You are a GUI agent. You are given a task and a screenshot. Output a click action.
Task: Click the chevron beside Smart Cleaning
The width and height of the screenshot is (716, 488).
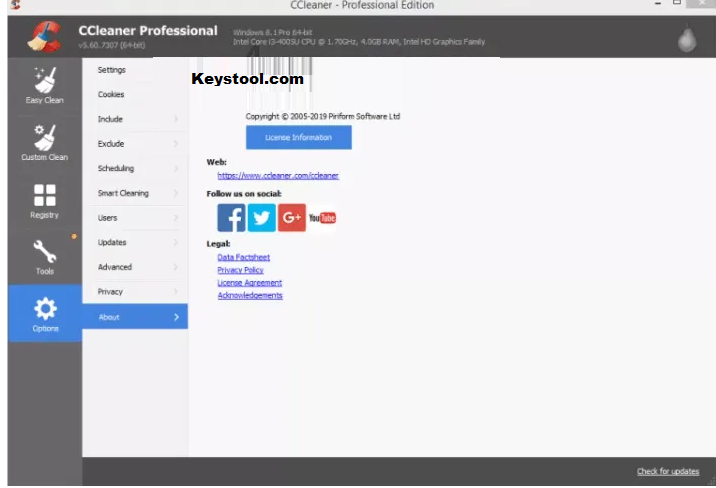[x=176, y=193]
